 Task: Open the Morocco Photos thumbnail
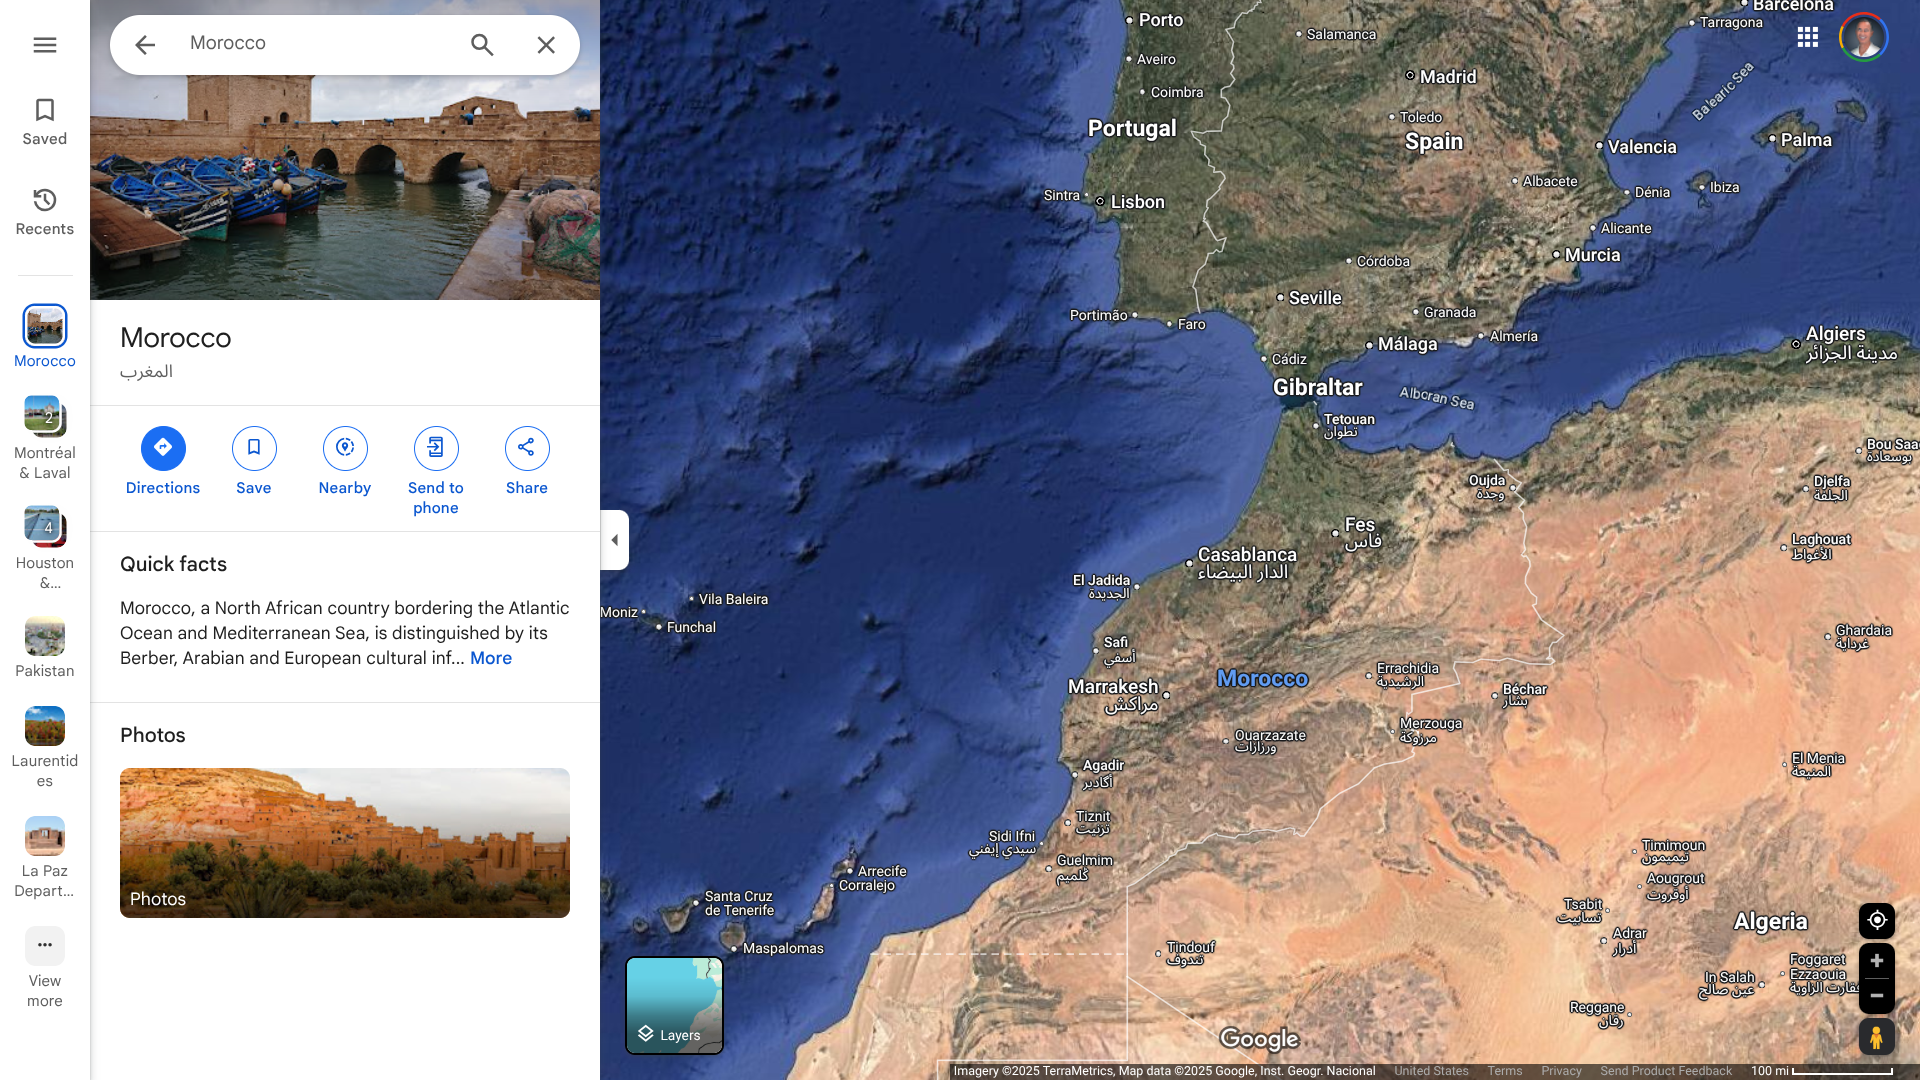click(x=345, y=843)
